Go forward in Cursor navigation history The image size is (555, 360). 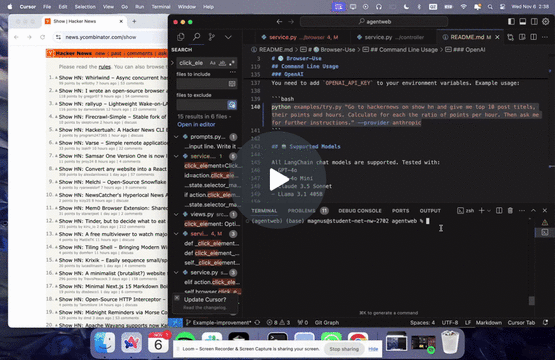click(x=291, y=22)
